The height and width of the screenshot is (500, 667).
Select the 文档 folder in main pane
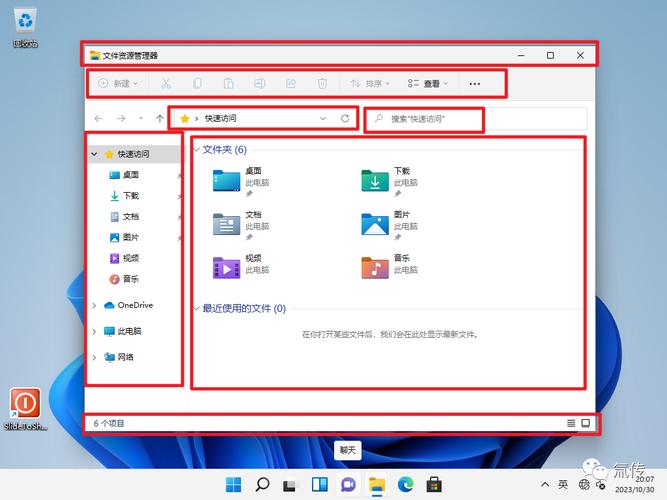(241, 225)
